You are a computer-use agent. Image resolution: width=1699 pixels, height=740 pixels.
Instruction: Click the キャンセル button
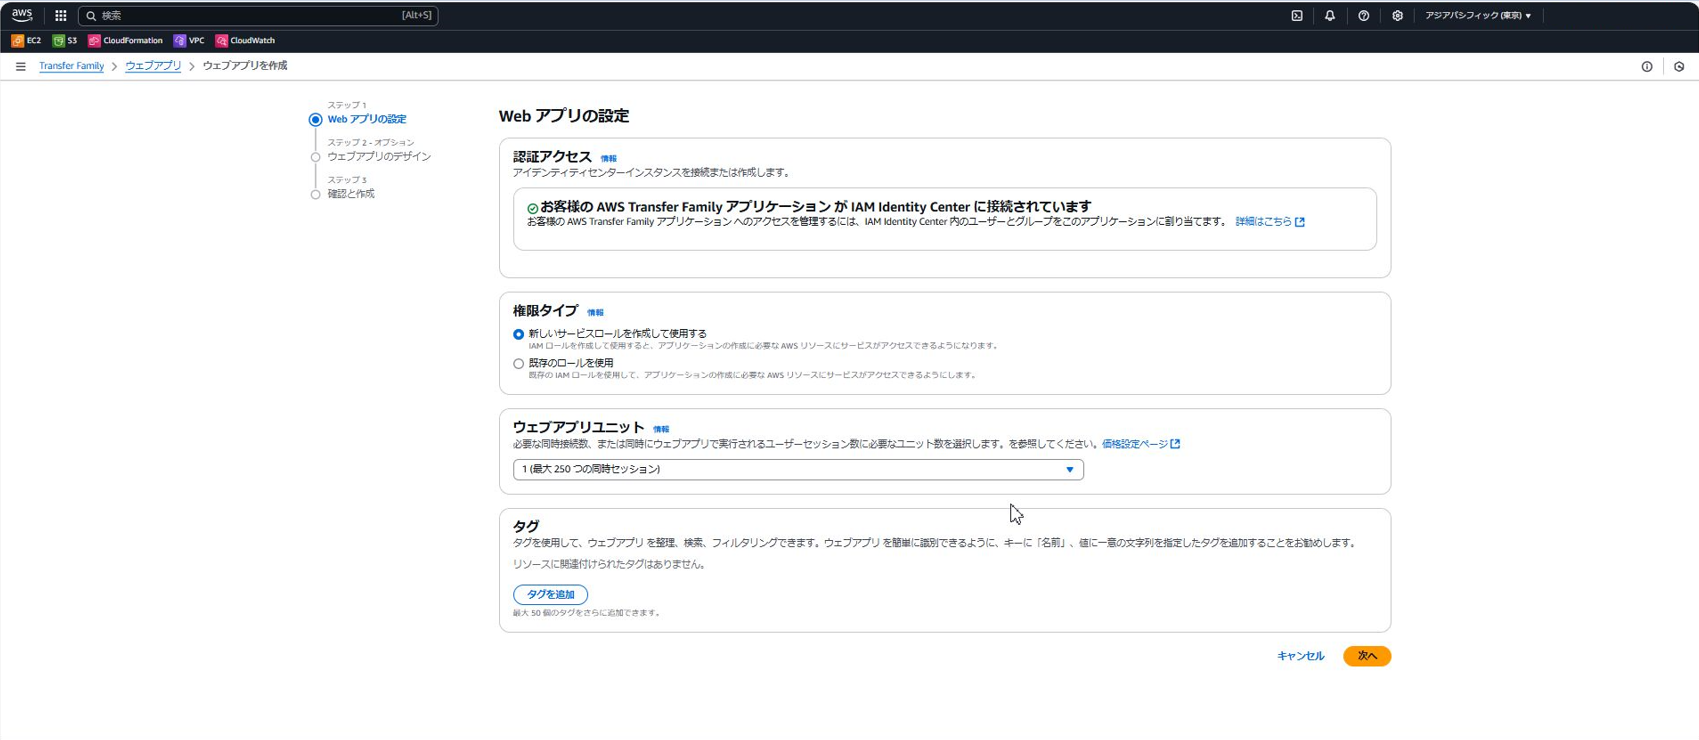[1300, 656]
